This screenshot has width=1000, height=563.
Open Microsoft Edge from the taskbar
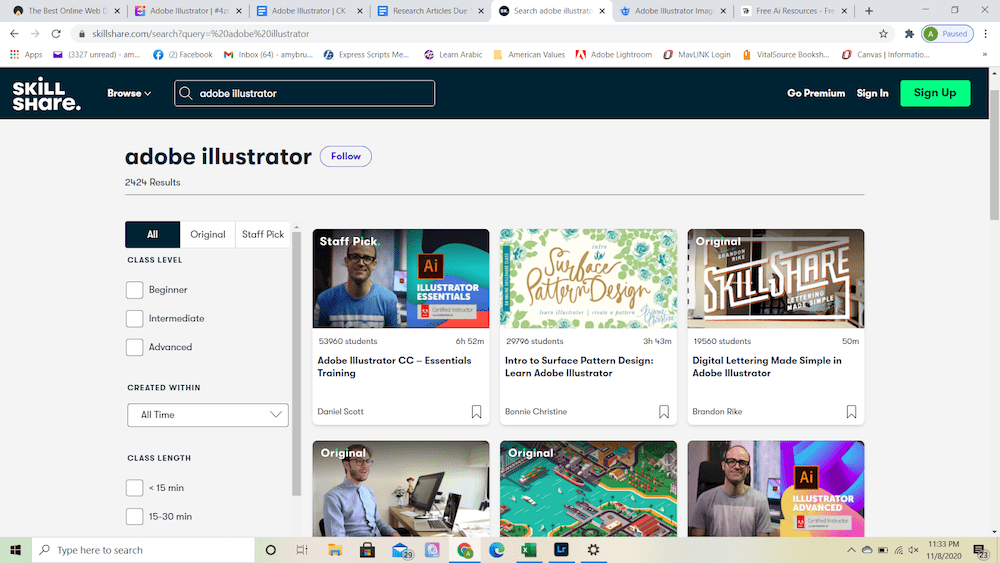point(496,550)
